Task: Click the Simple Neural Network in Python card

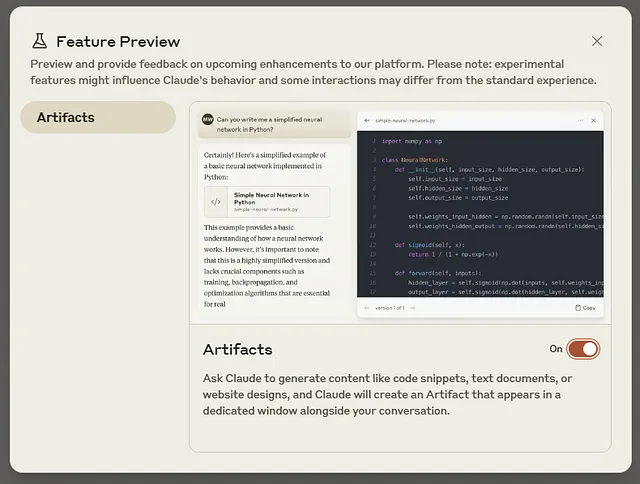Action: tap(267, 202)
